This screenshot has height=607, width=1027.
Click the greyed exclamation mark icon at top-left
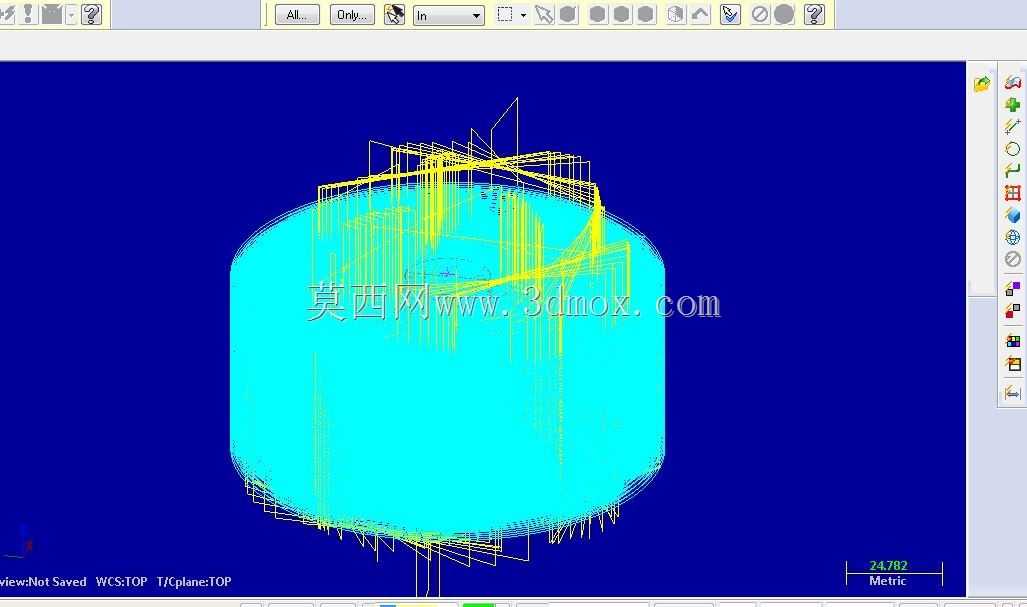coord(28,14)
